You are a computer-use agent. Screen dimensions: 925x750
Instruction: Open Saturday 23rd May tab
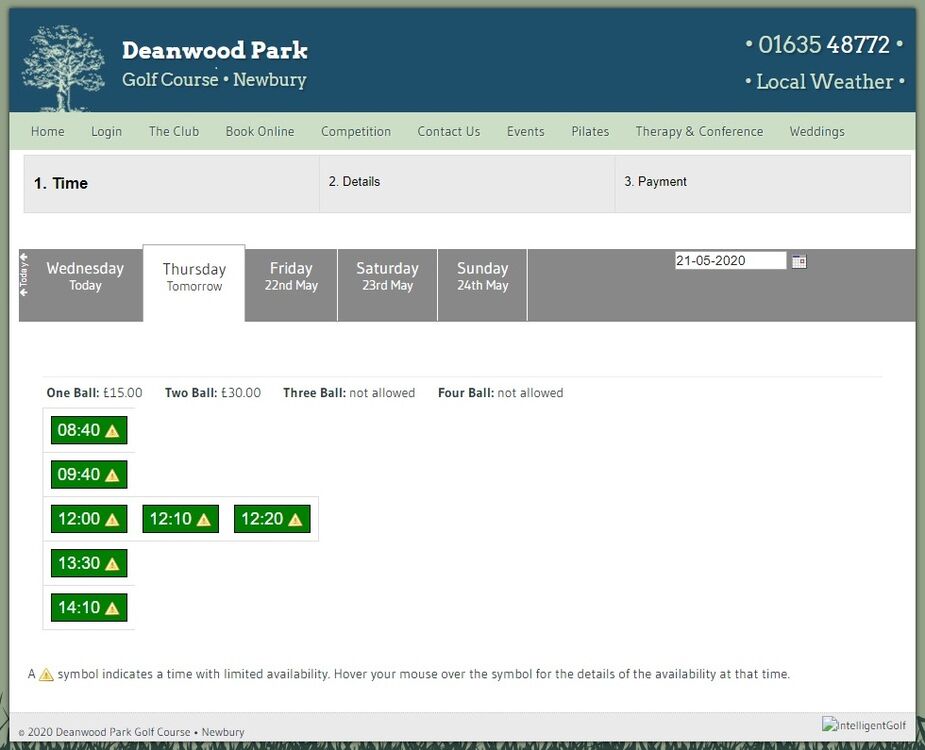pyautogui.click(x=388, y=285)
